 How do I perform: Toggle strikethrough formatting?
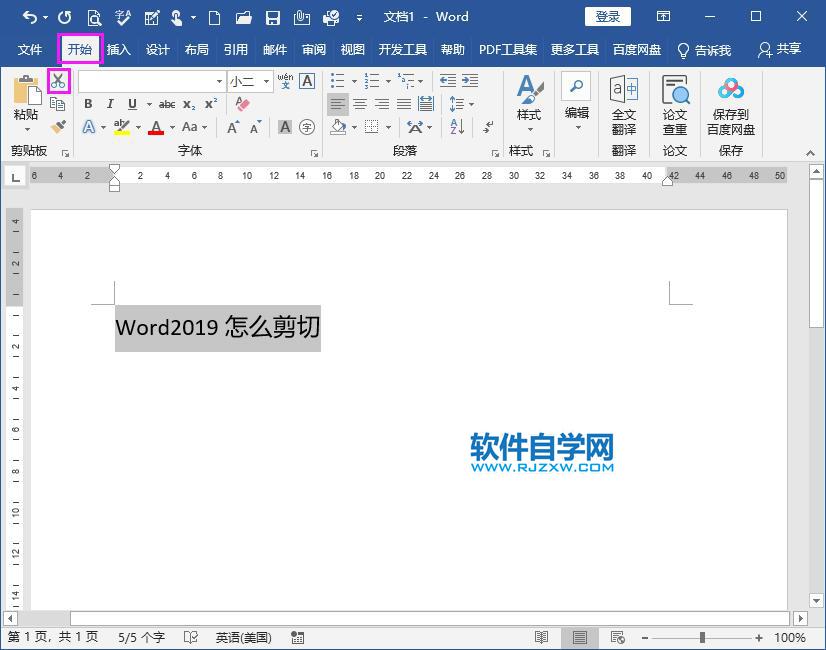click(x=166, y=104)
